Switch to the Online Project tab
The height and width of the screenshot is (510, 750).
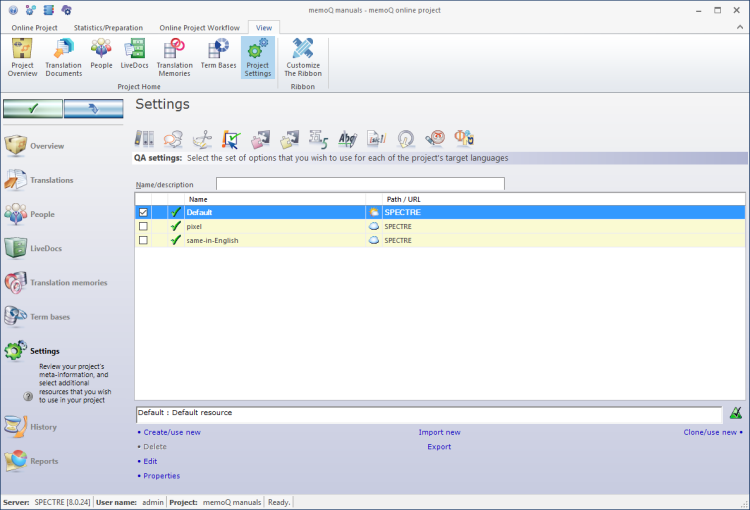pyautogui.click(x=34, y=28)
